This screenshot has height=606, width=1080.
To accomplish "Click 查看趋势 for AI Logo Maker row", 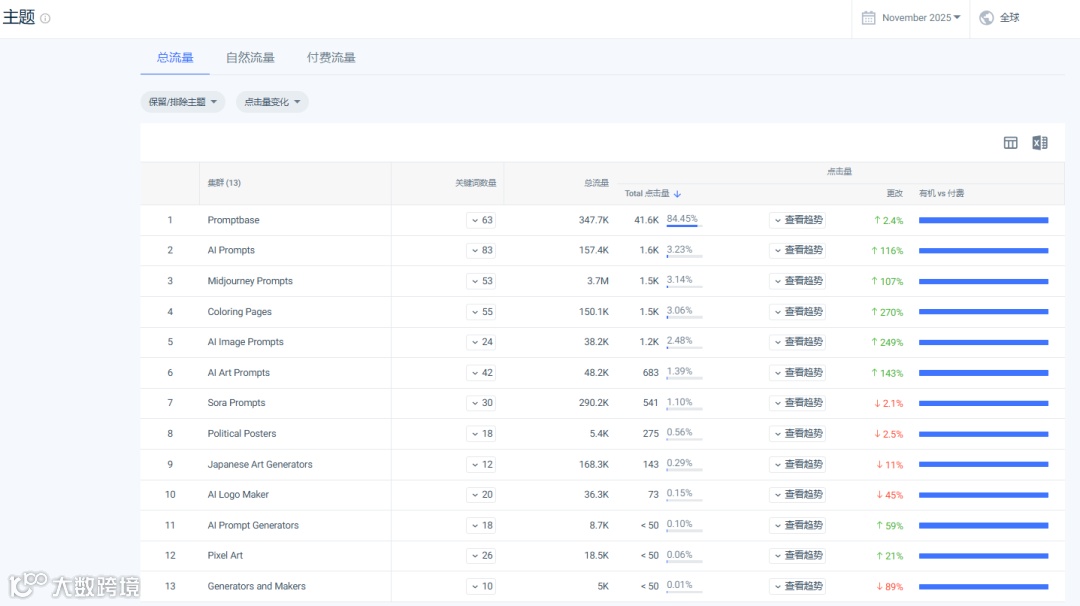I will pyautogui.click(x=798, y=494).
